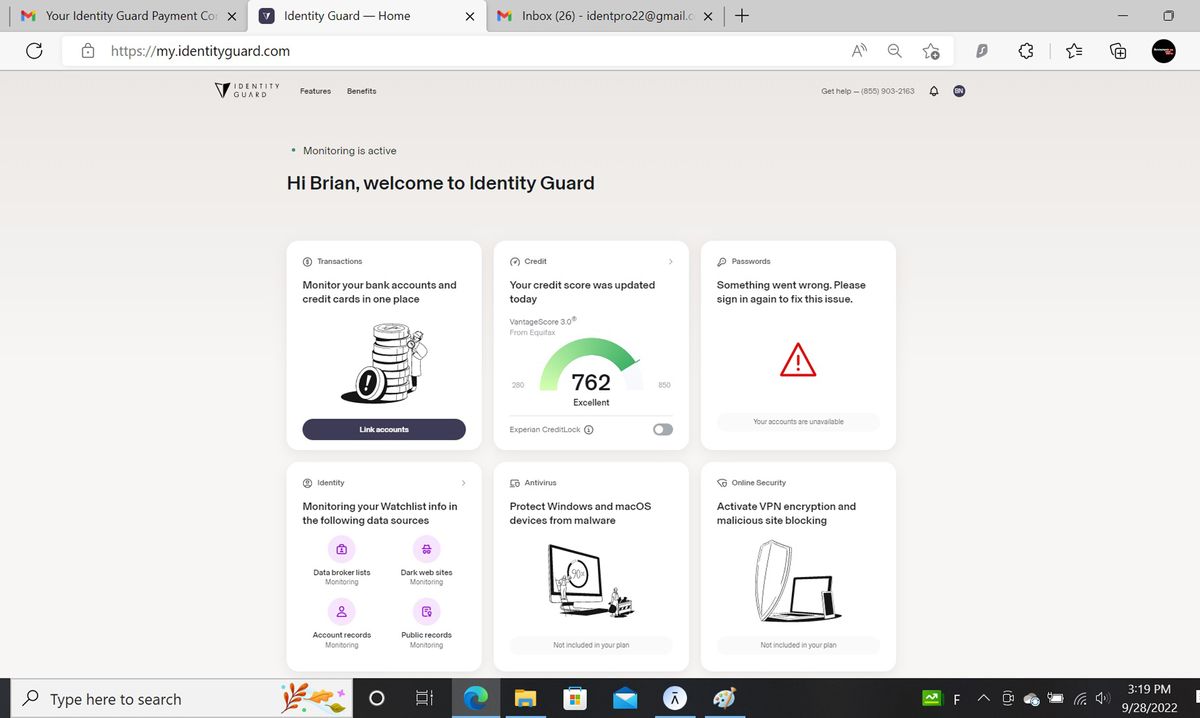1200x718 pixels.
Task: Select the Passwords key icon
Action: (721, 261)
